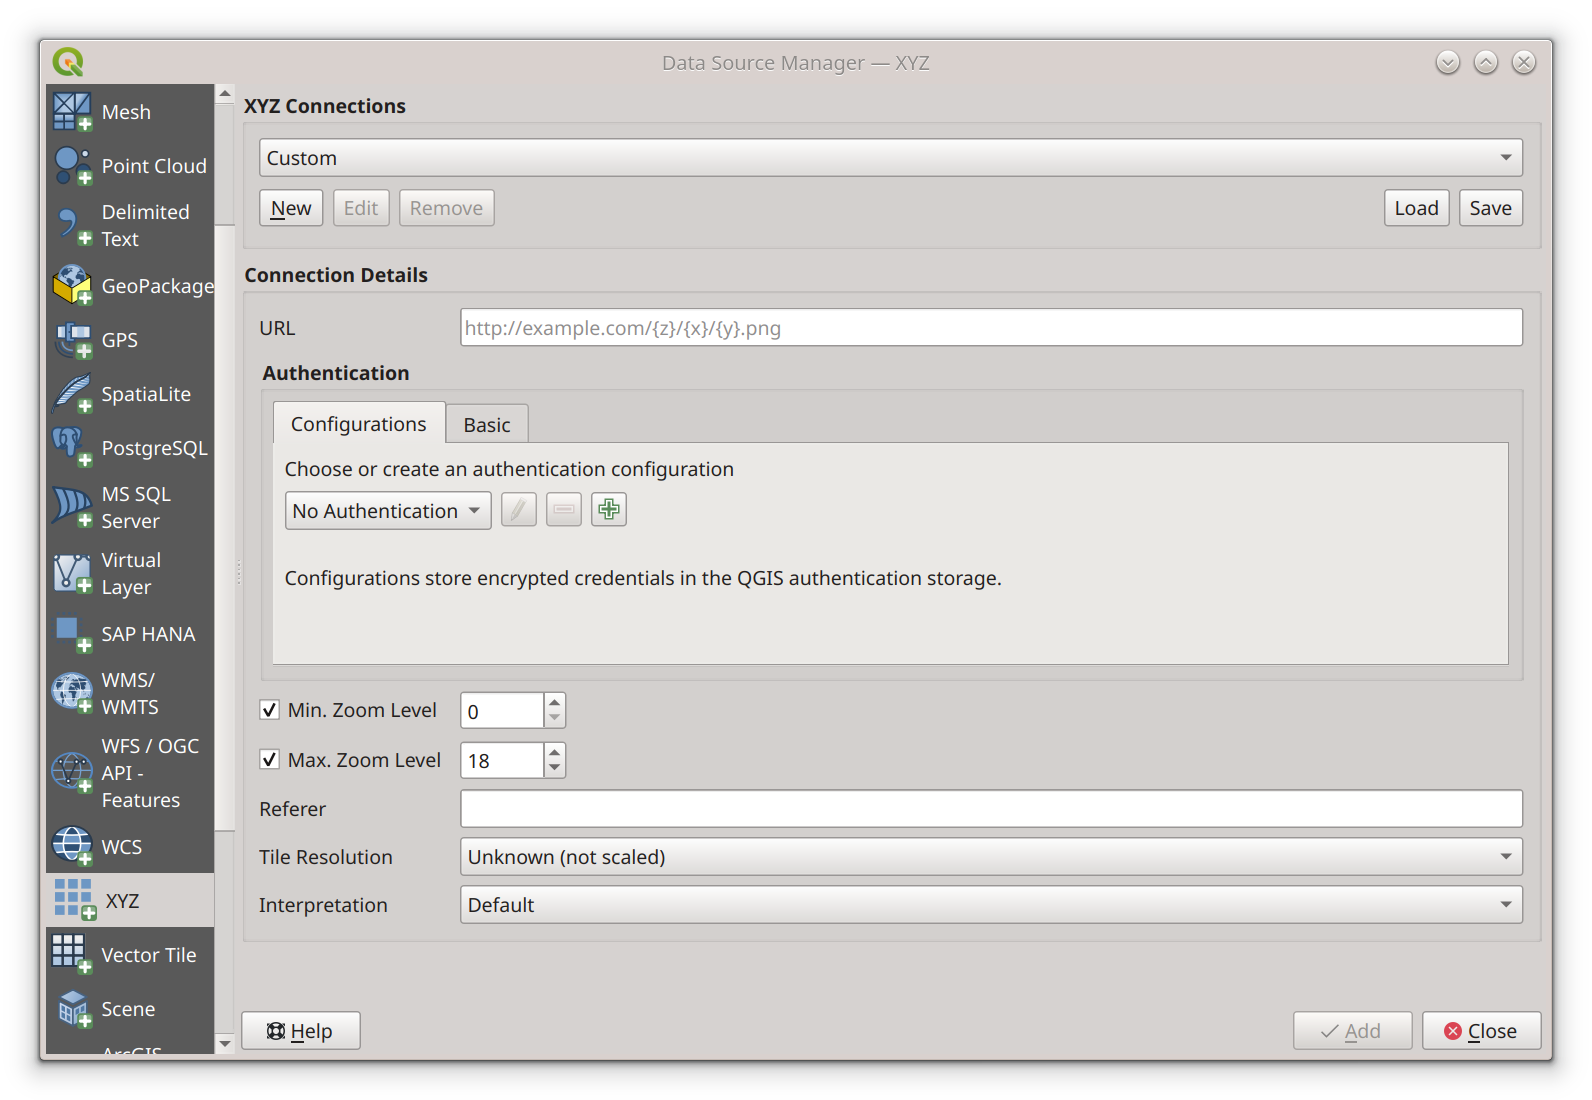Switch to the Basic authentication tab
The image size is (1592, 1100).
[487, 425]
